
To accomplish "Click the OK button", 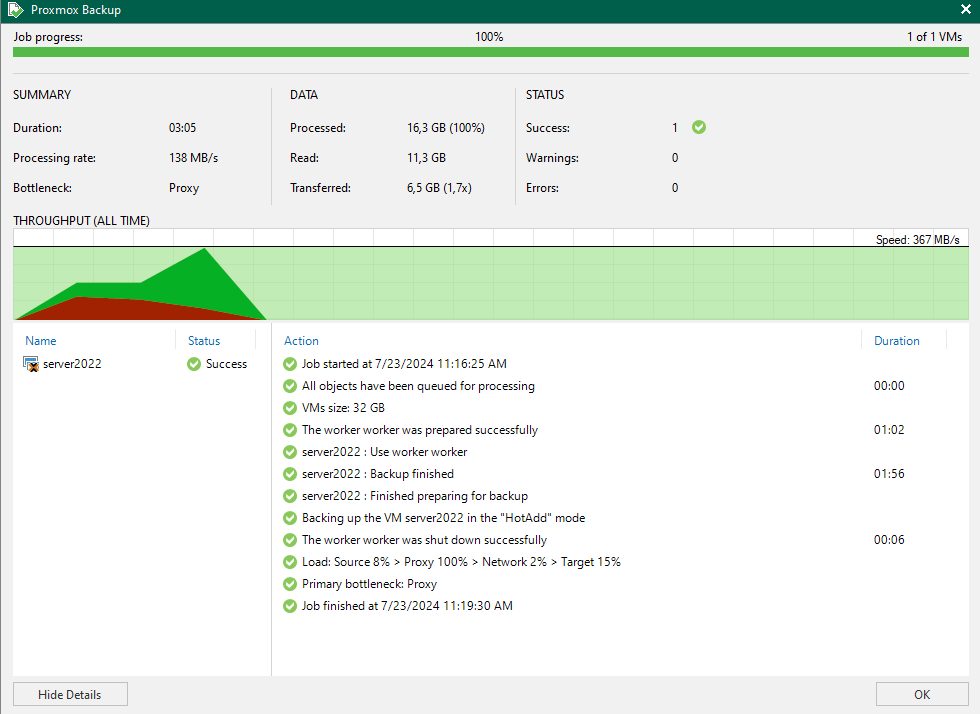I will click(x=922, y=694).
